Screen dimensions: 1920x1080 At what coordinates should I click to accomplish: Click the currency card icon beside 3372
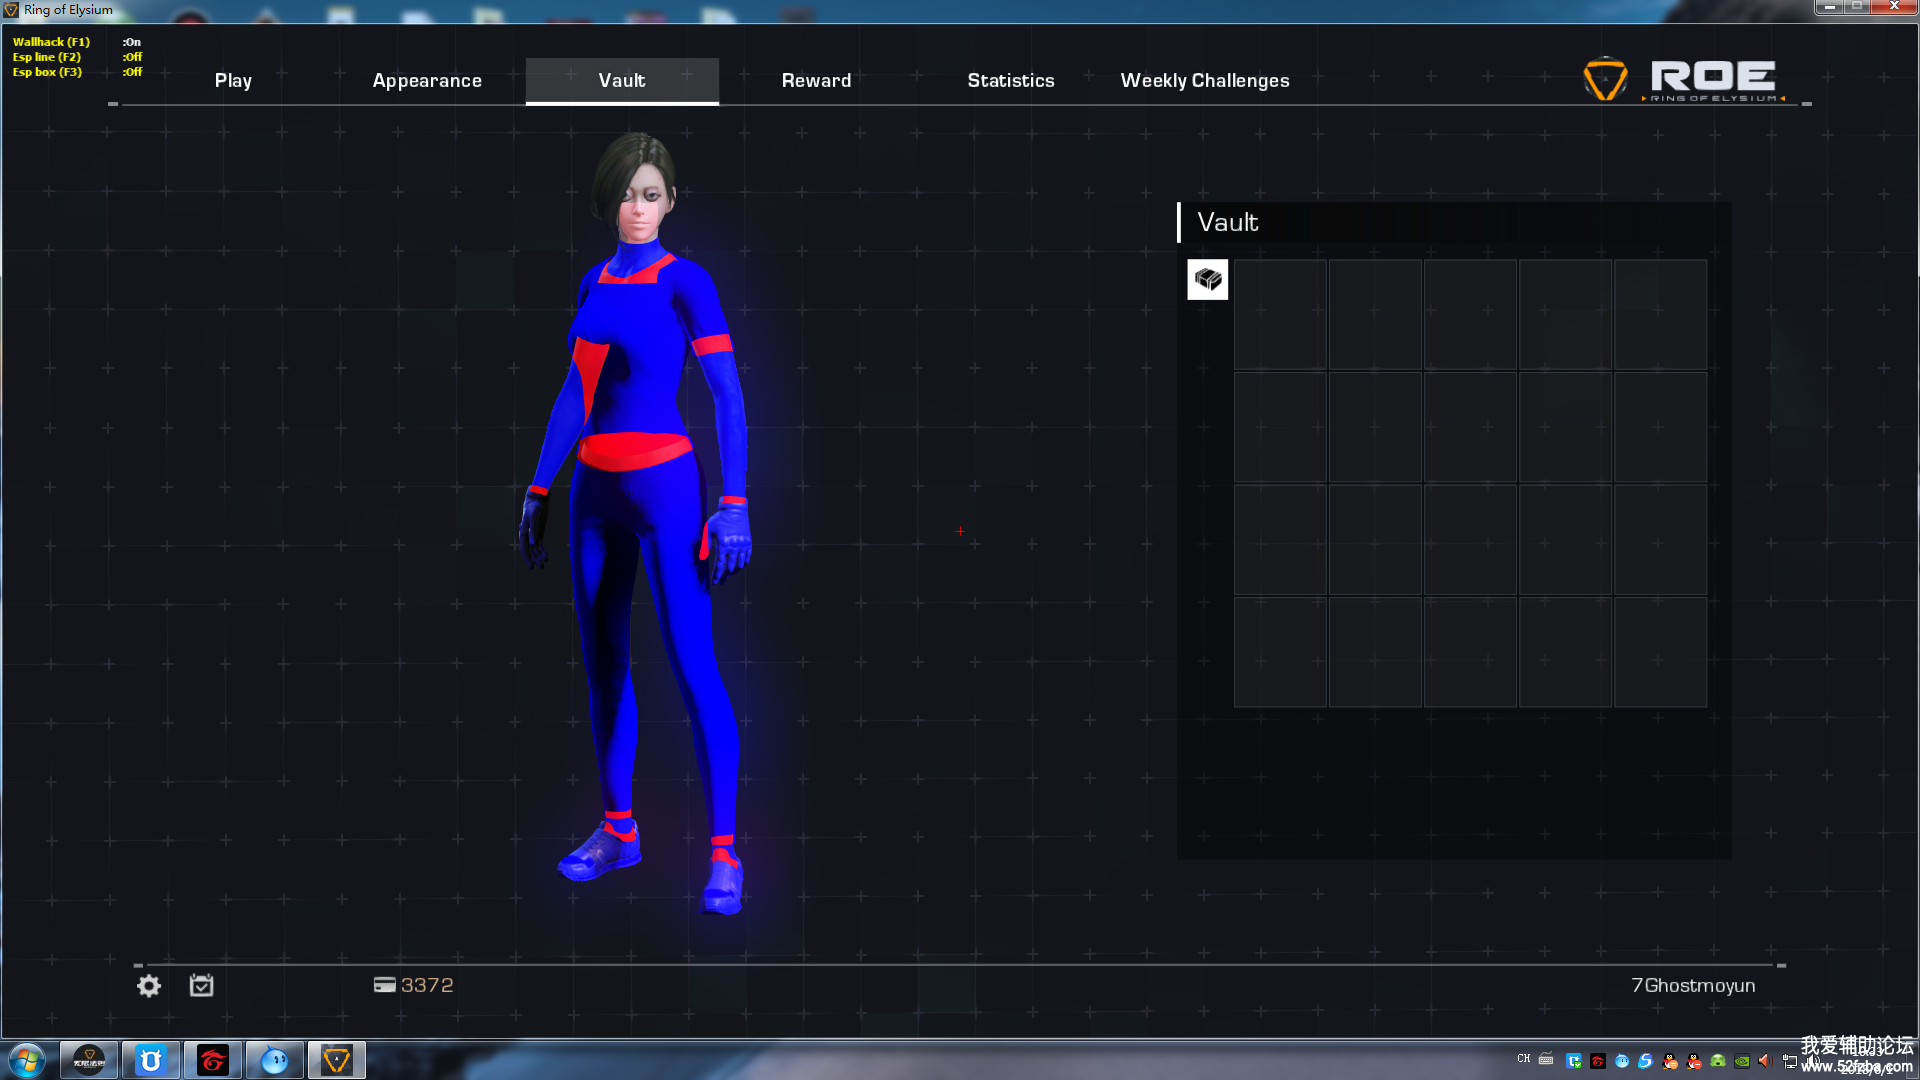click(x=384, y=985)
